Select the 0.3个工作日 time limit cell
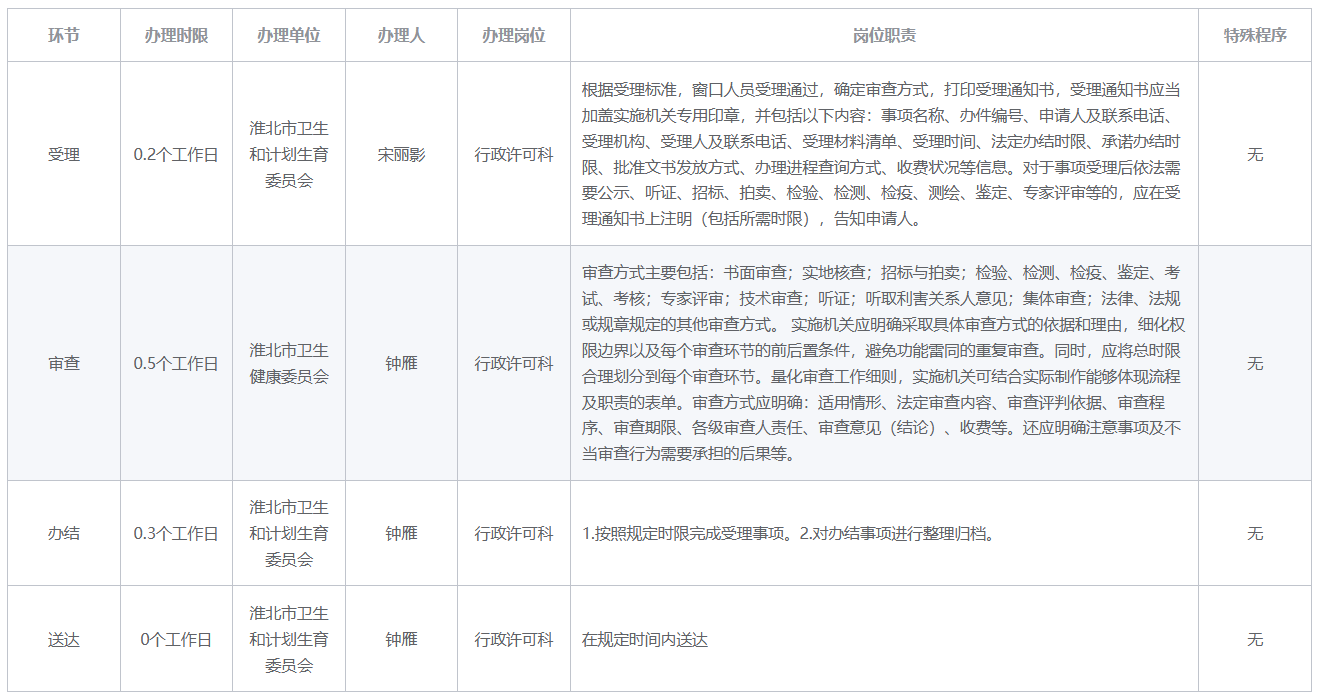1318x695 pixels. click(176, 534)
